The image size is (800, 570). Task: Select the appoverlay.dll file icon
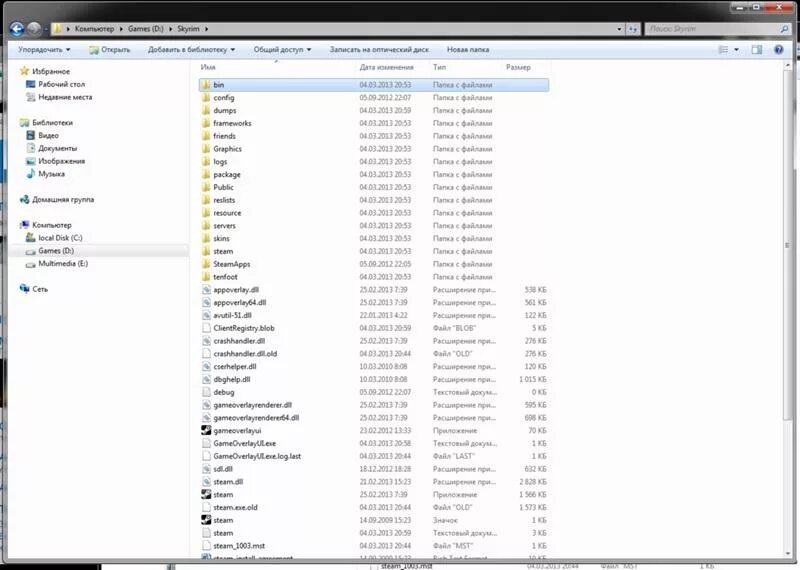pos(206,289)
